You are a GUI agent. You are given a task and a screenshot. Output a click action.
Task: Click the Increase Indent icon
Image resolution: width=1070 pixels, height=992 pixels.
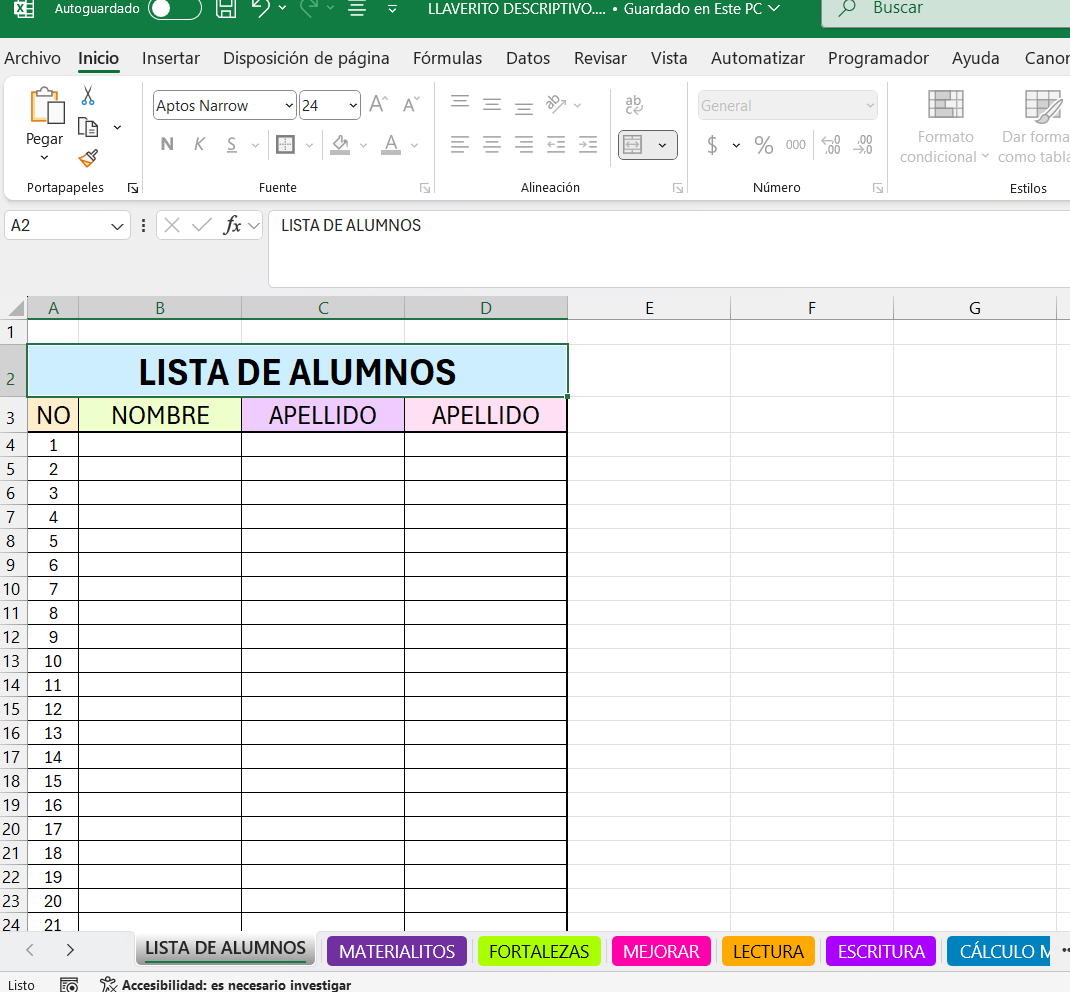tap(588, 146)
